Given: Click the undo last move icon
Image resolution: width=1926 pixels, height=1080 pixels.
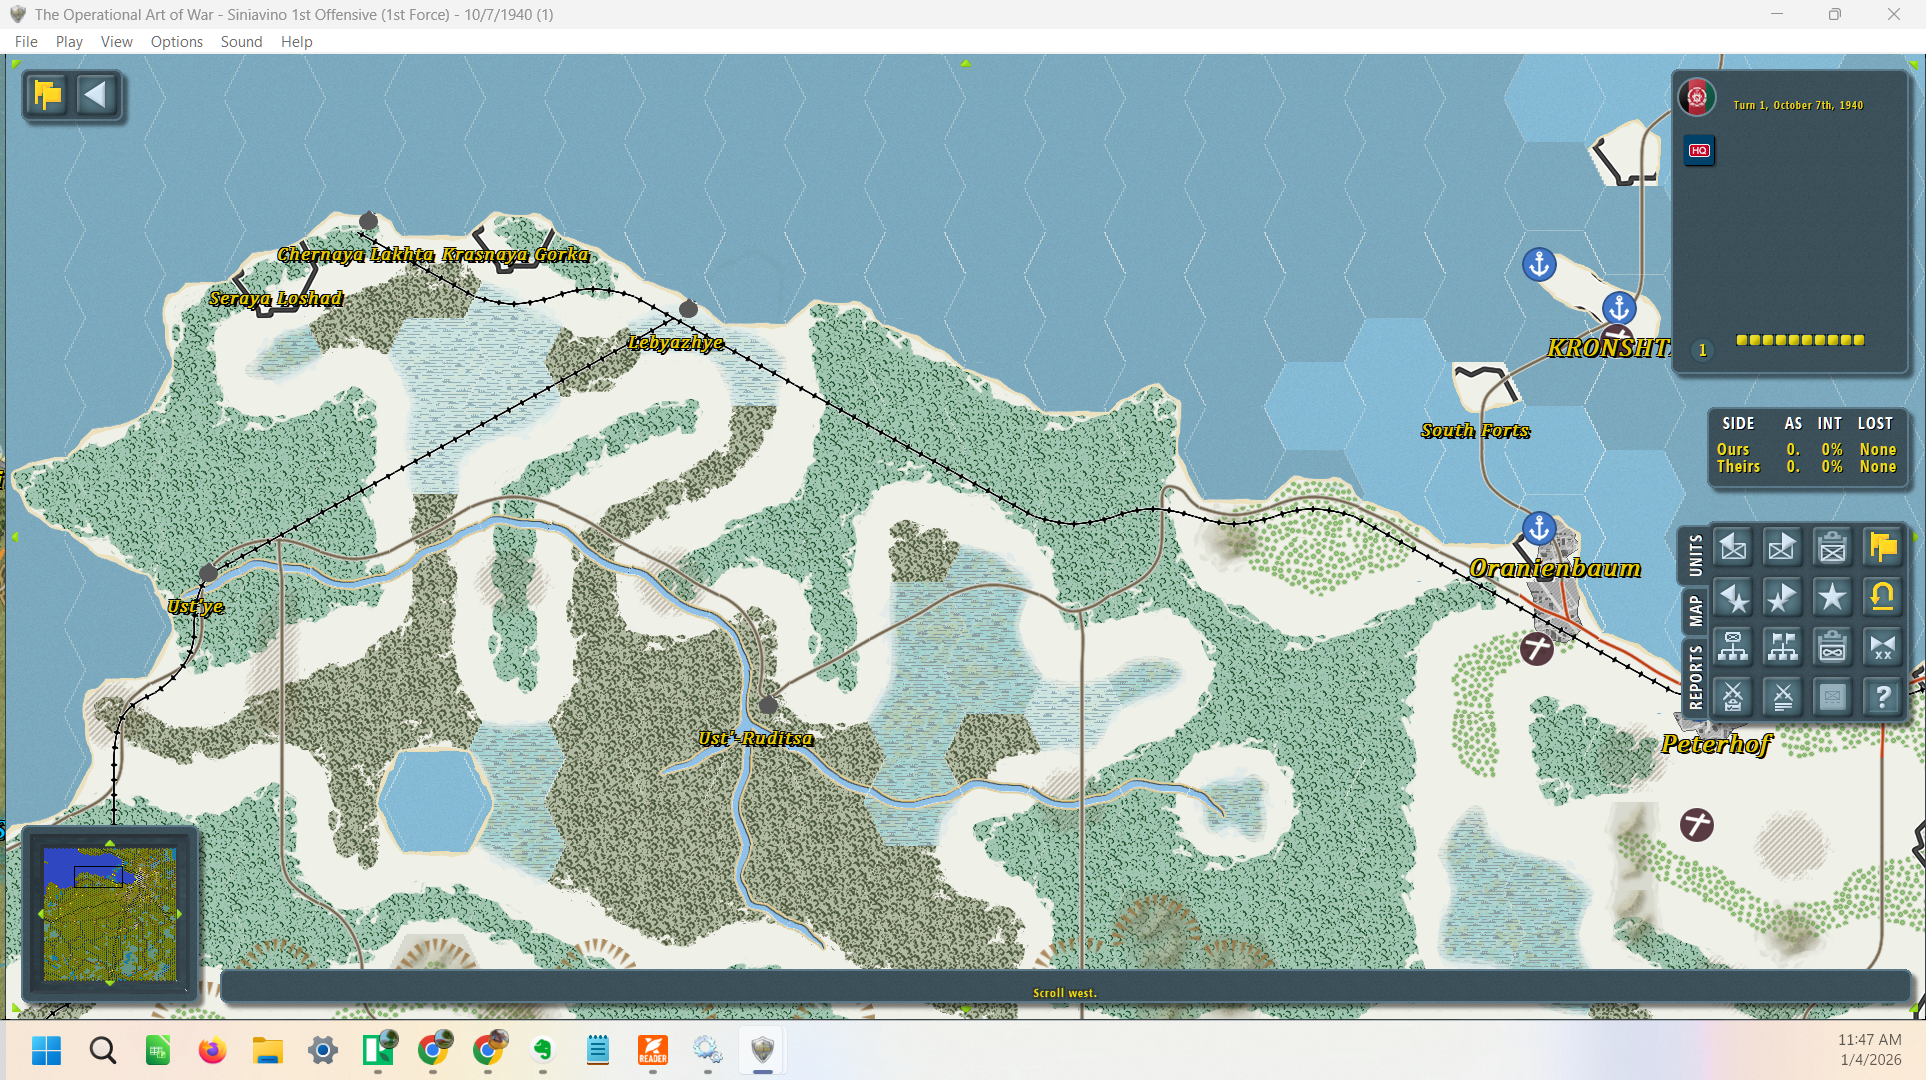Looking at the screenshot, I should coord(1883,597).
